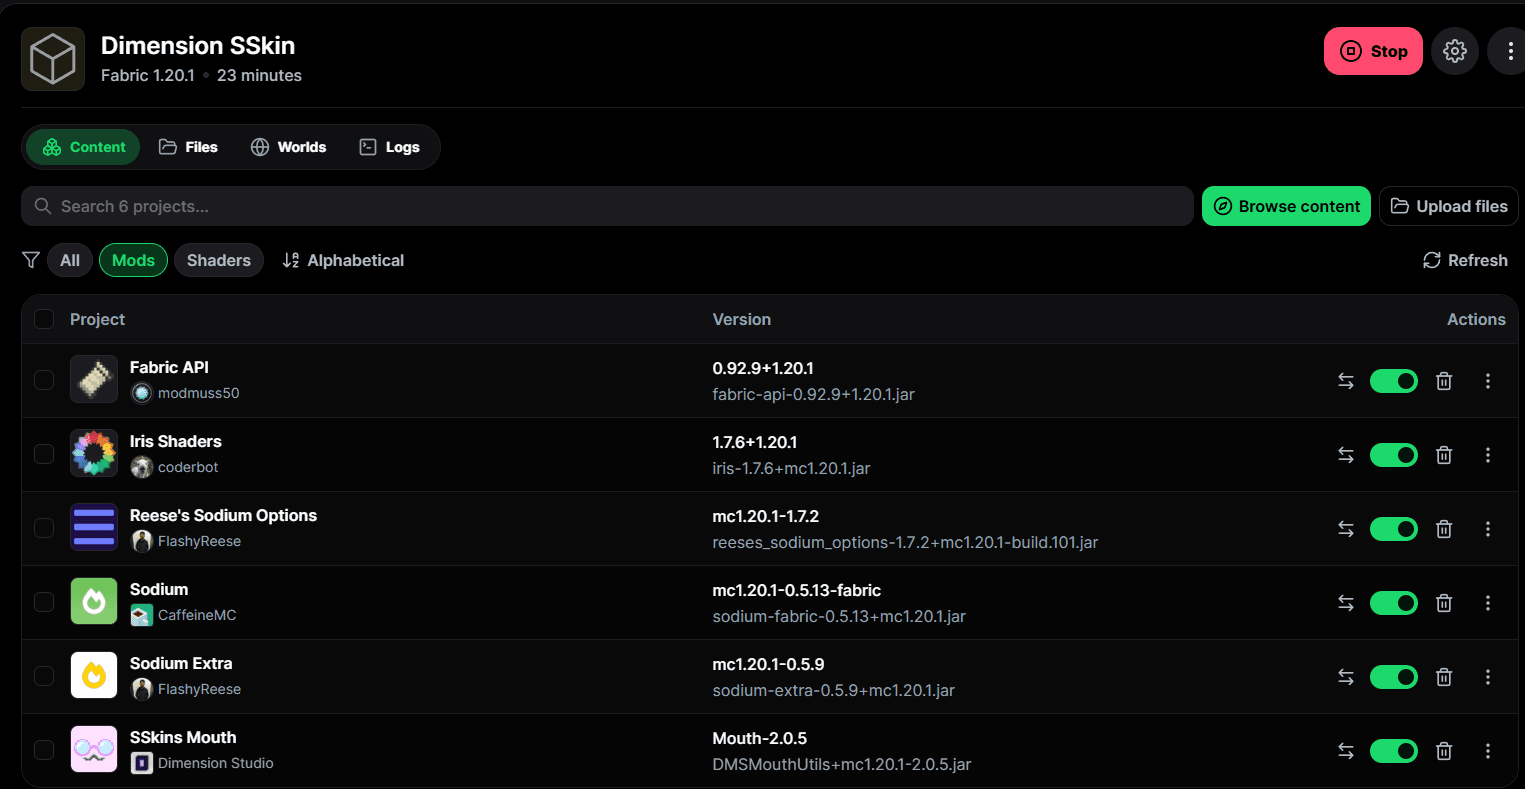Switch to the Content tab

[83, 147]
